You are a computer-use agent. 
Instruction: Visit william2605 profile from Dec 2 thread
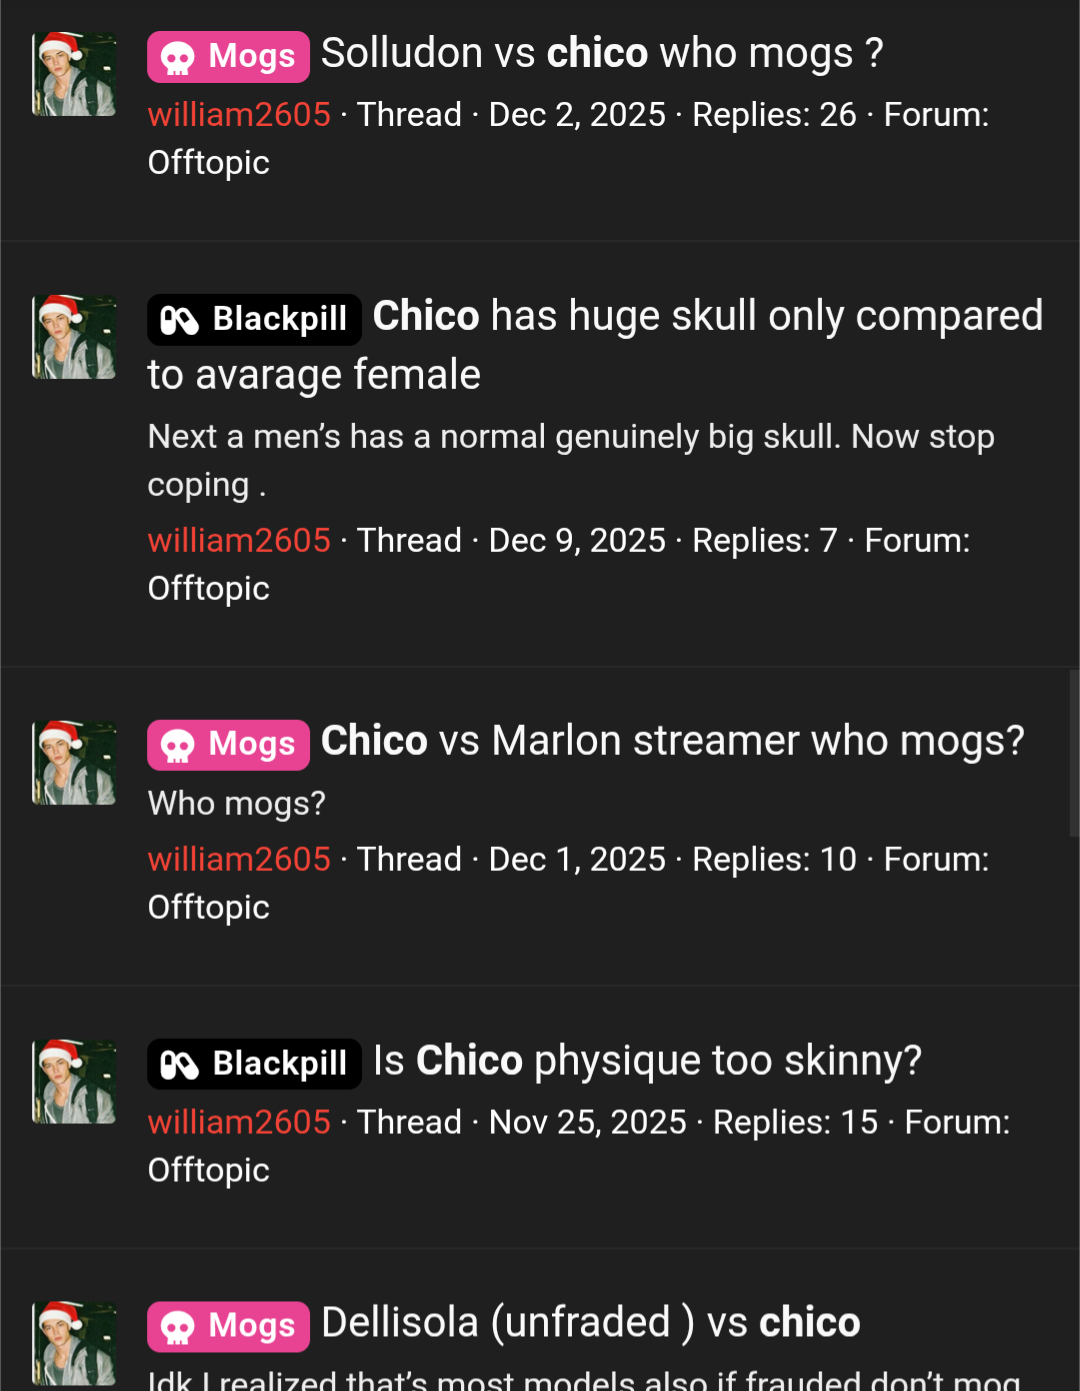point(239,115)
